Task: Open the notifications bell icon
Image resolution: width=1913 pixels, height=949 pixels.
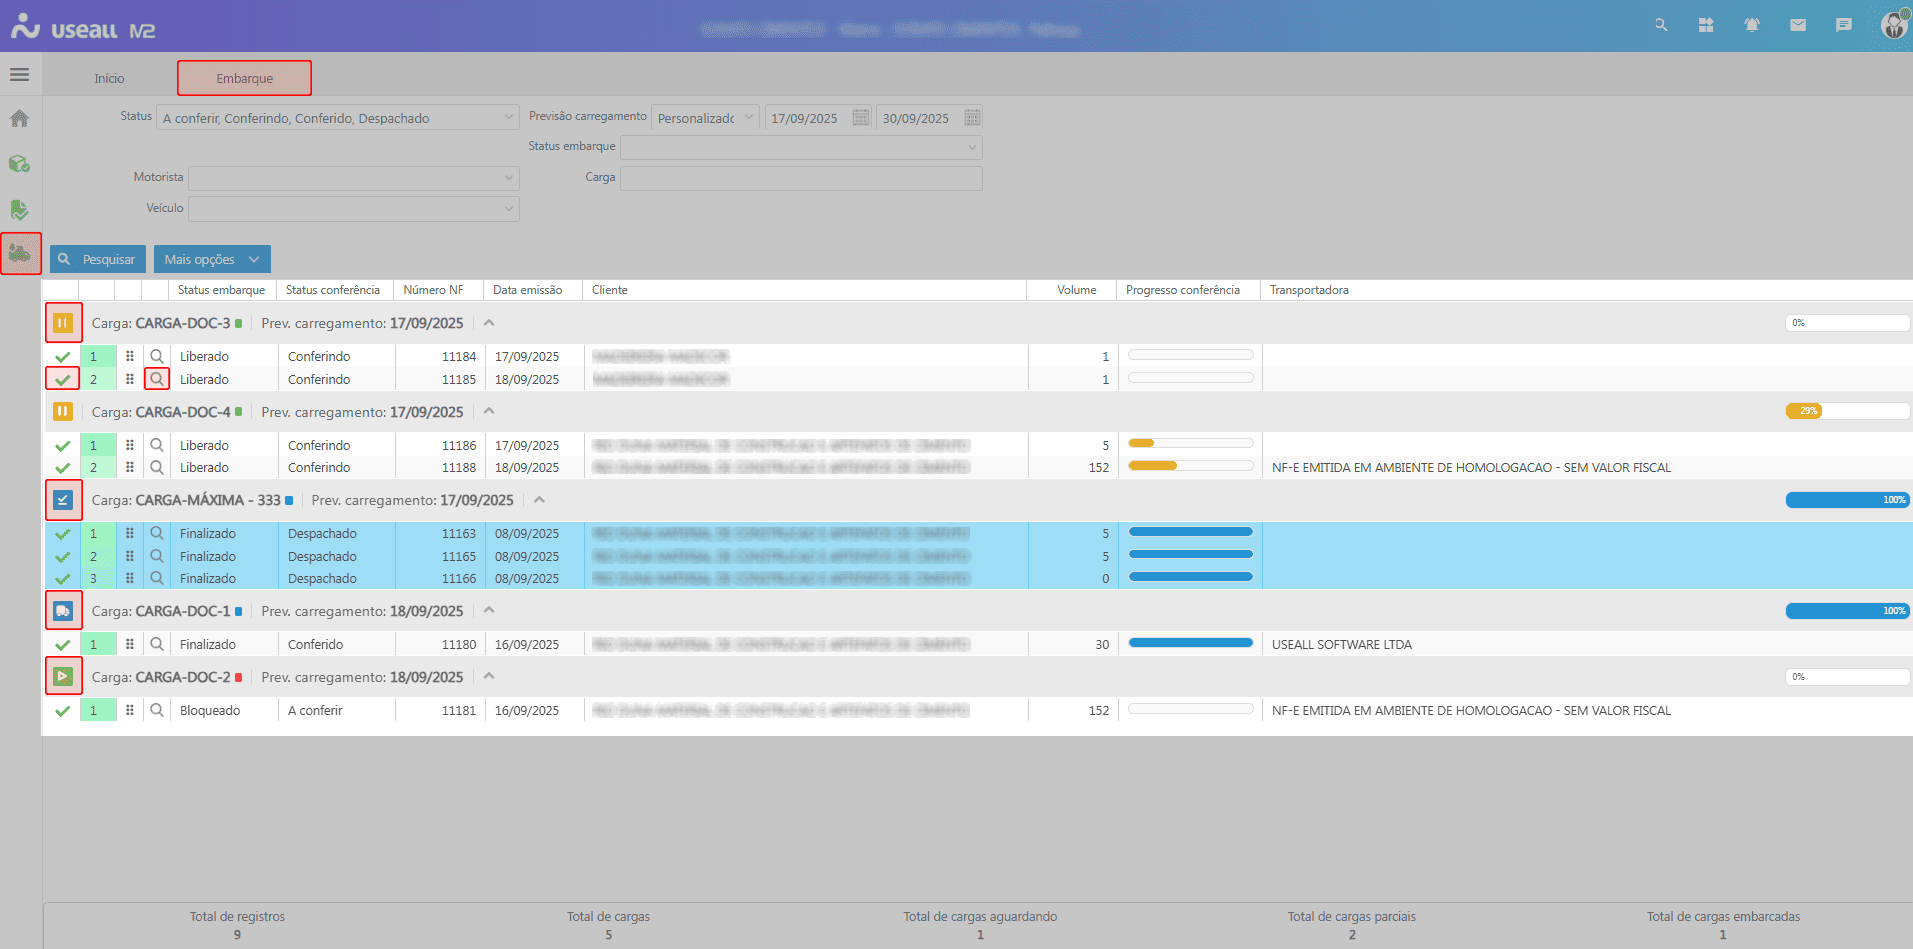Action: (x=1752, y=25)
